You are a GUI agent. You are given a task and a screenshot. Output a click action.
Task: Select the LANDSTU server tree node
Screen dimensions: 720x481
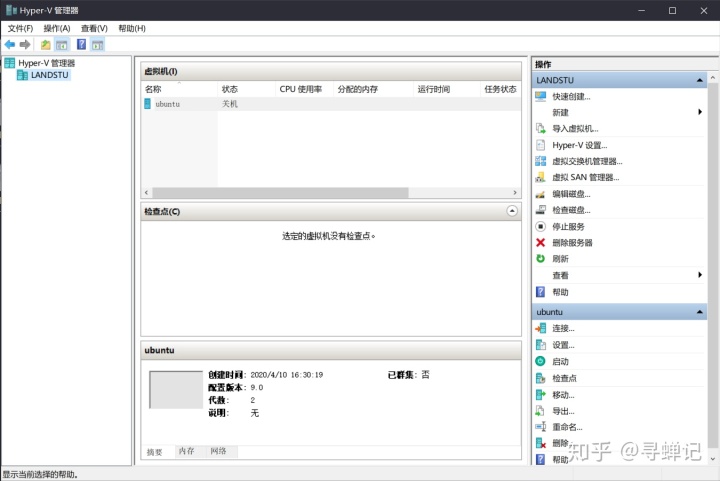point(50,75)
